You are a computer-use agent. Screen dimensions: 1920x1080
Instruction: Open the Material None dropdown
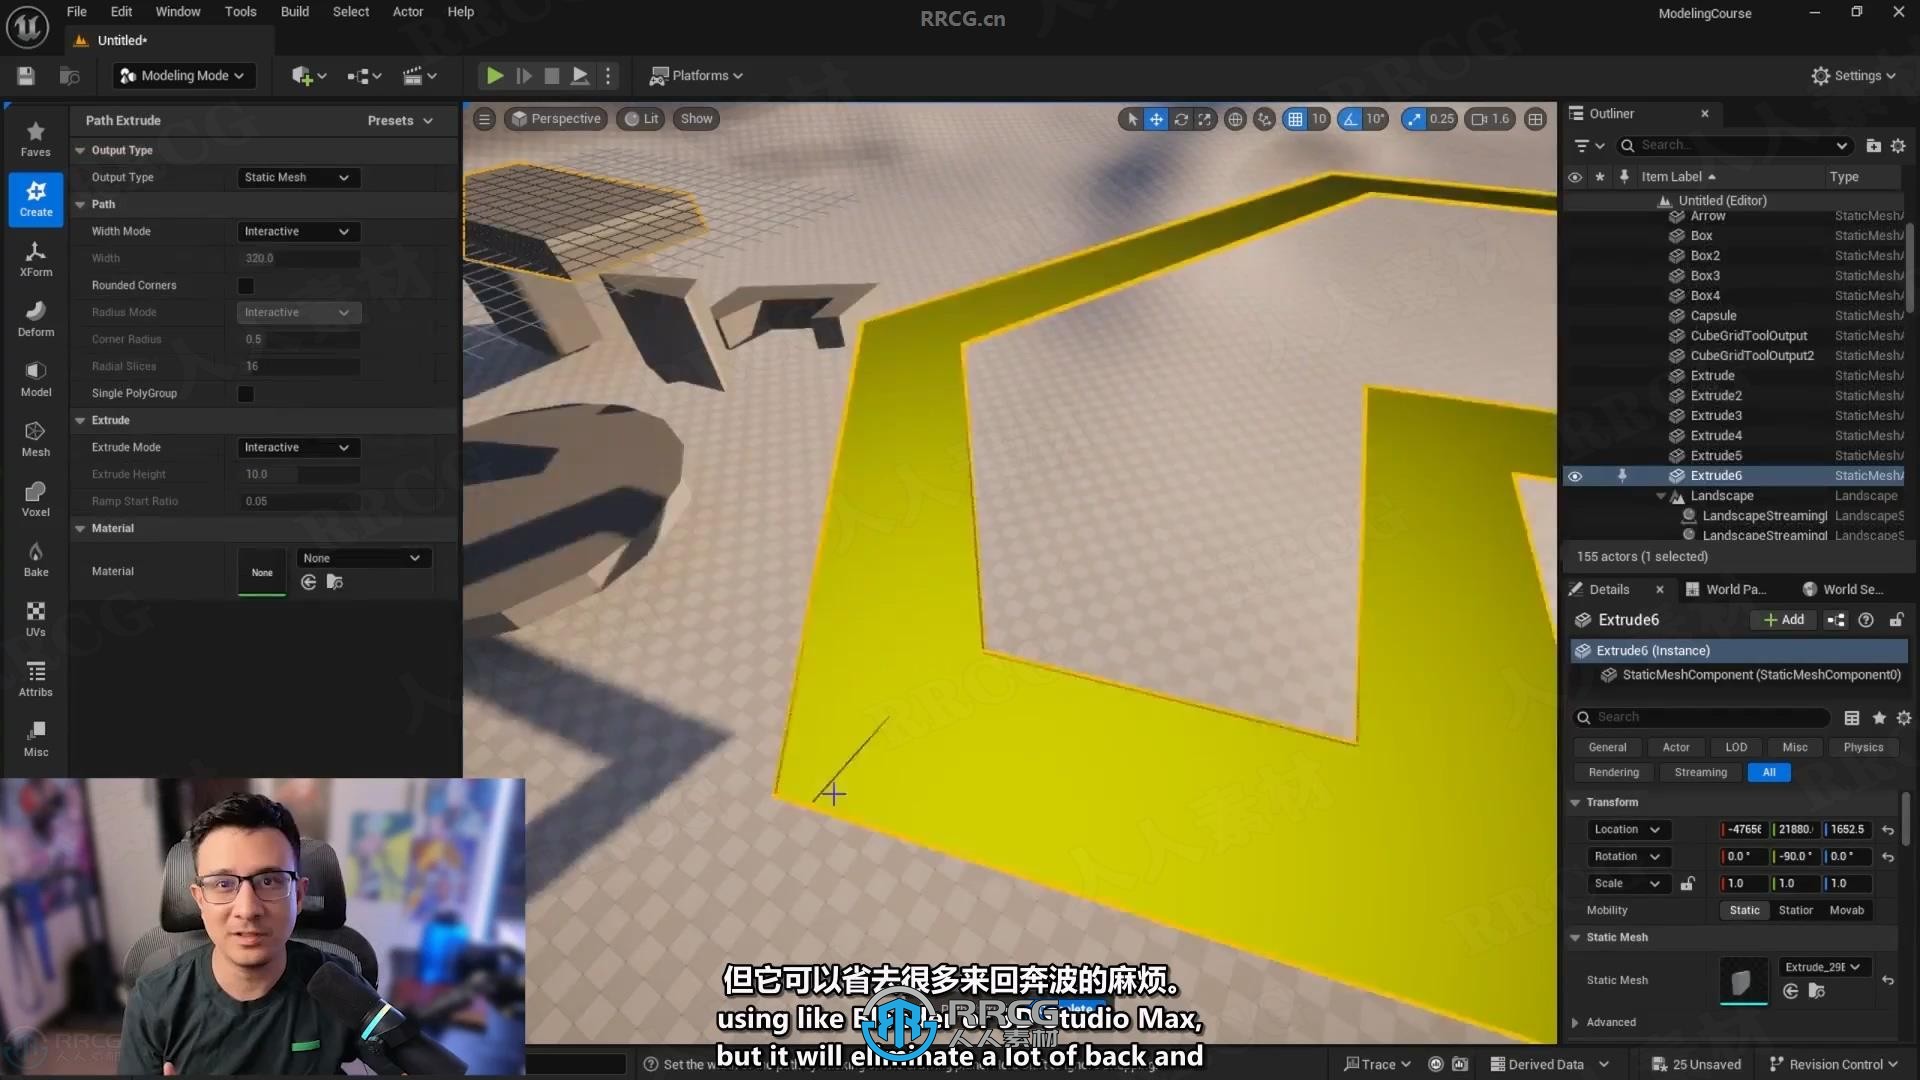click(x=362, y=558)
